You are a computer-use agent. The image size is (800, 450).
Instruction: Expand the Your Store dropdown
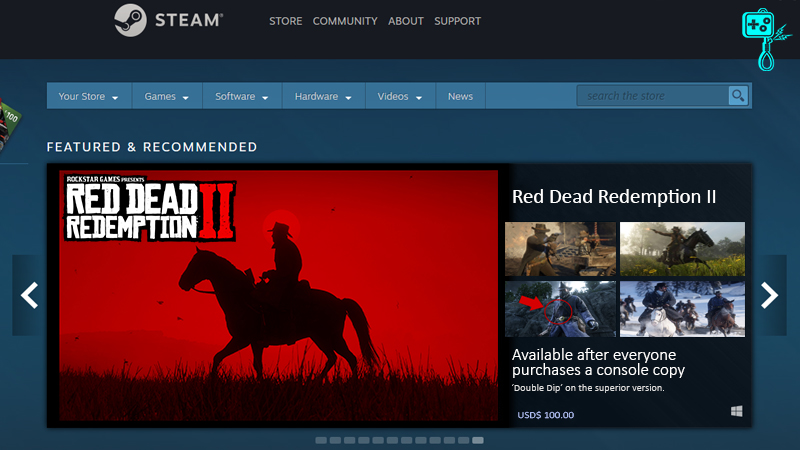pos(89,96)
